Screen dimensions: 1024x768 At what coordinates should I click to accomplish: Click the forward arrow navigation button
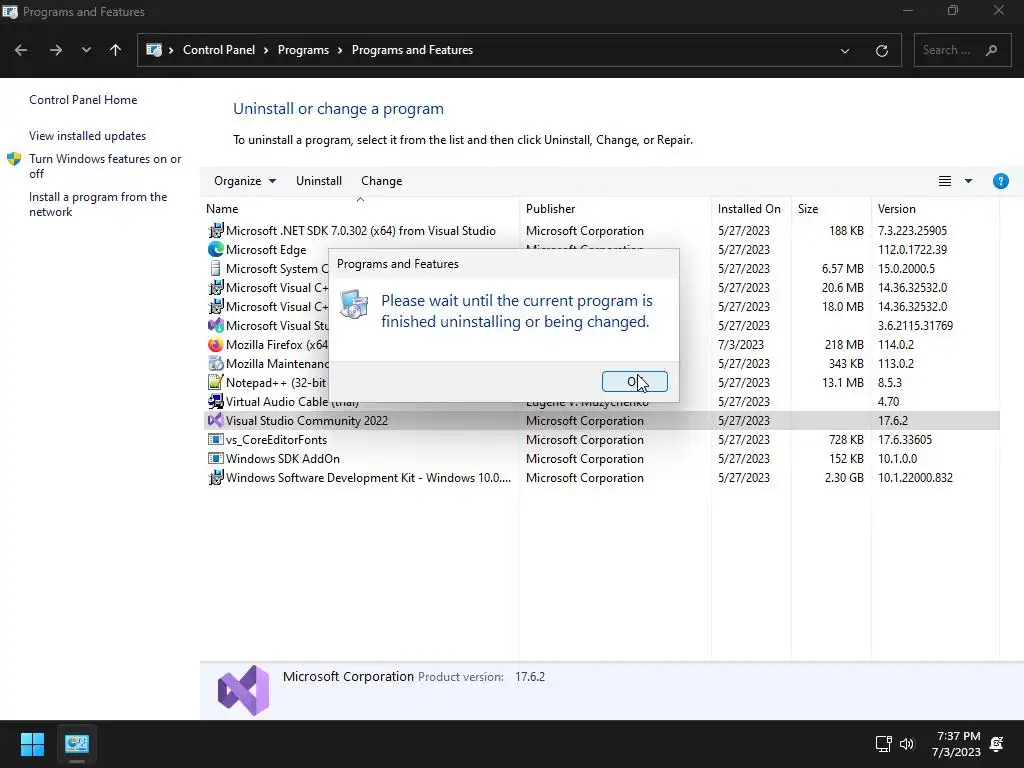56,50
